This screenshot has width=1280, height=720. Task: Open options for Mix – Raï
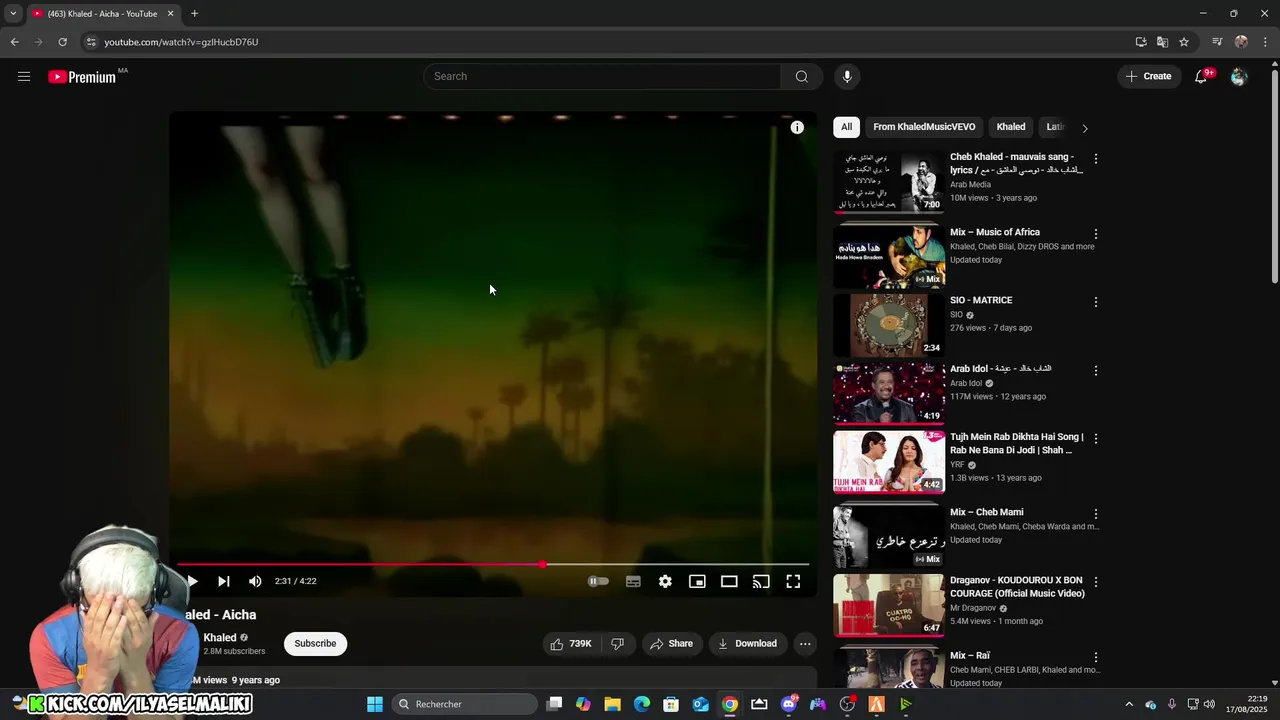pos(1096,658)
